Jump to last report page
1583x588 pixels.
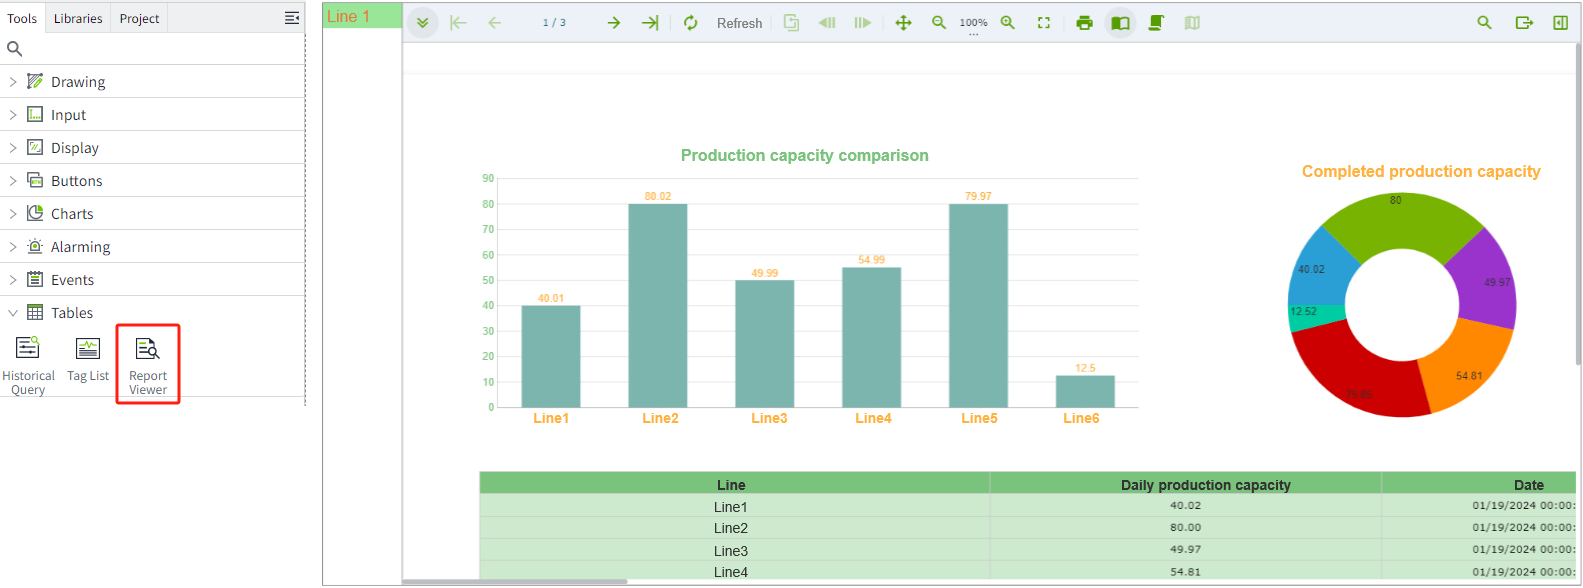(650, 23)
